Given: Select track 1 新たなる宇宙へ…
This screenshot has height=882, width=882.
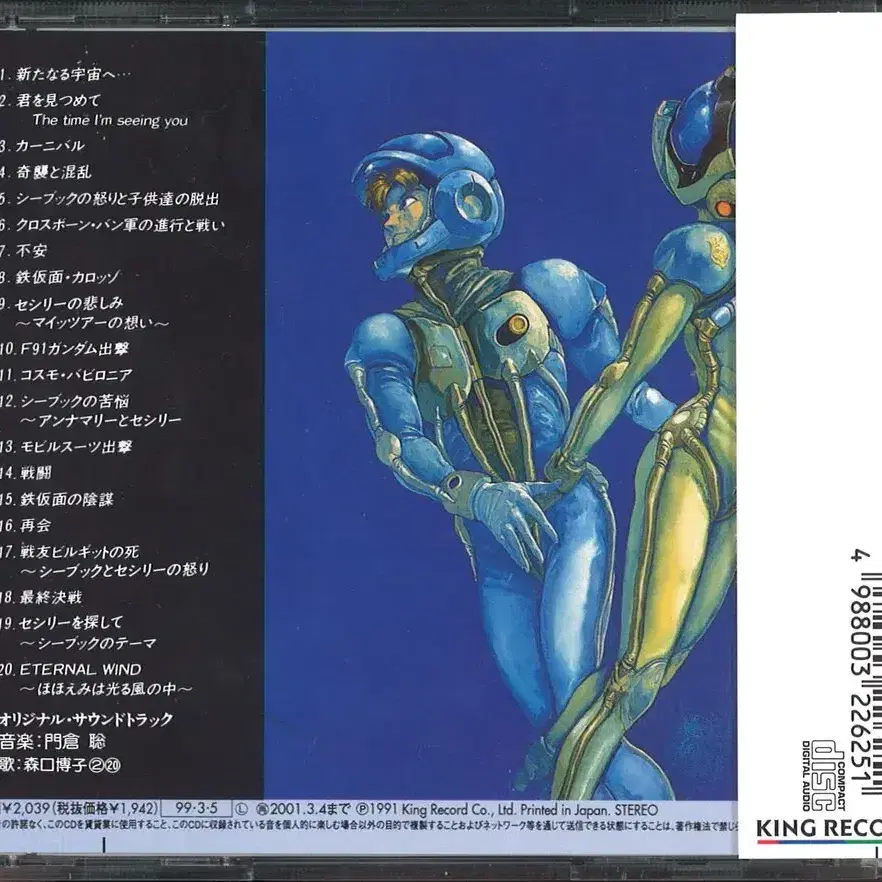Looking at the screenshot, I should (65, 74).
